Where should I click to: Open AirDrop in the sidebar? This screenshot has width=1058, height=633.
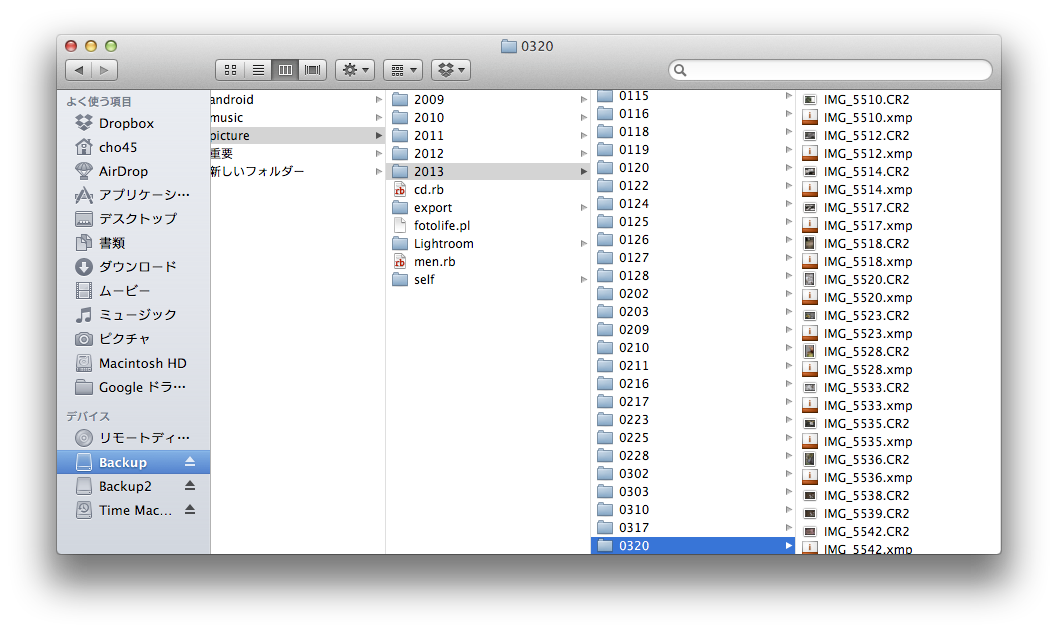click(x=123, y=171)
